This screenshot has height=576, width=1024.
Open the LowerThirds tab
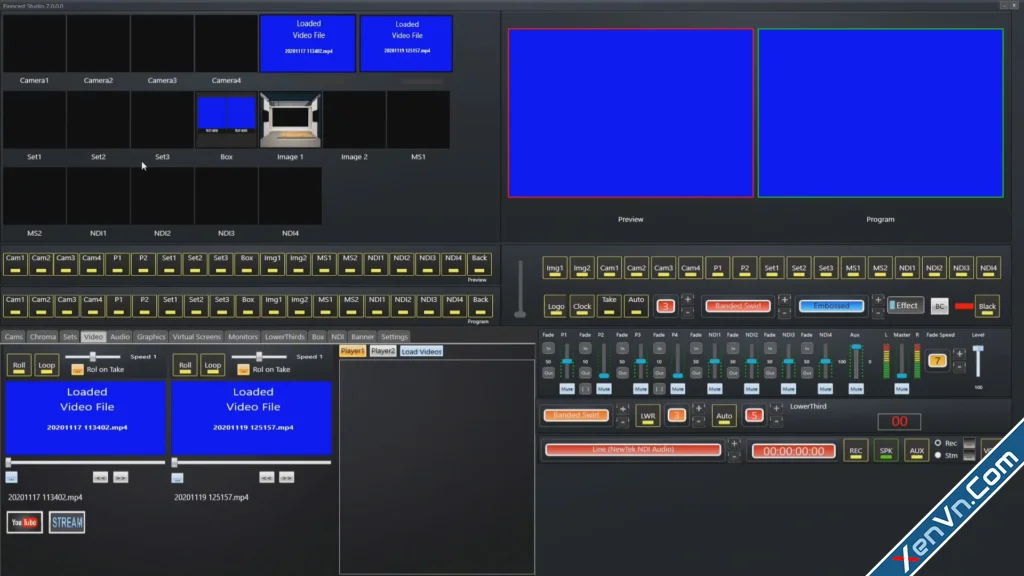tap(285, 337)
